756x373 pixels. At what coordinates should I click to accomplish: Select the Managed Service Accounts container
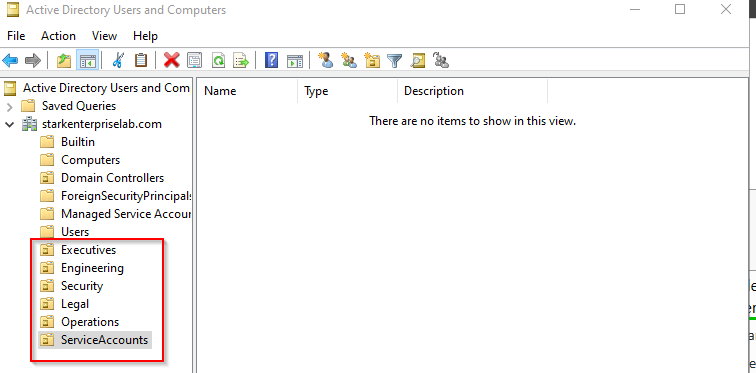click(125, 214)
